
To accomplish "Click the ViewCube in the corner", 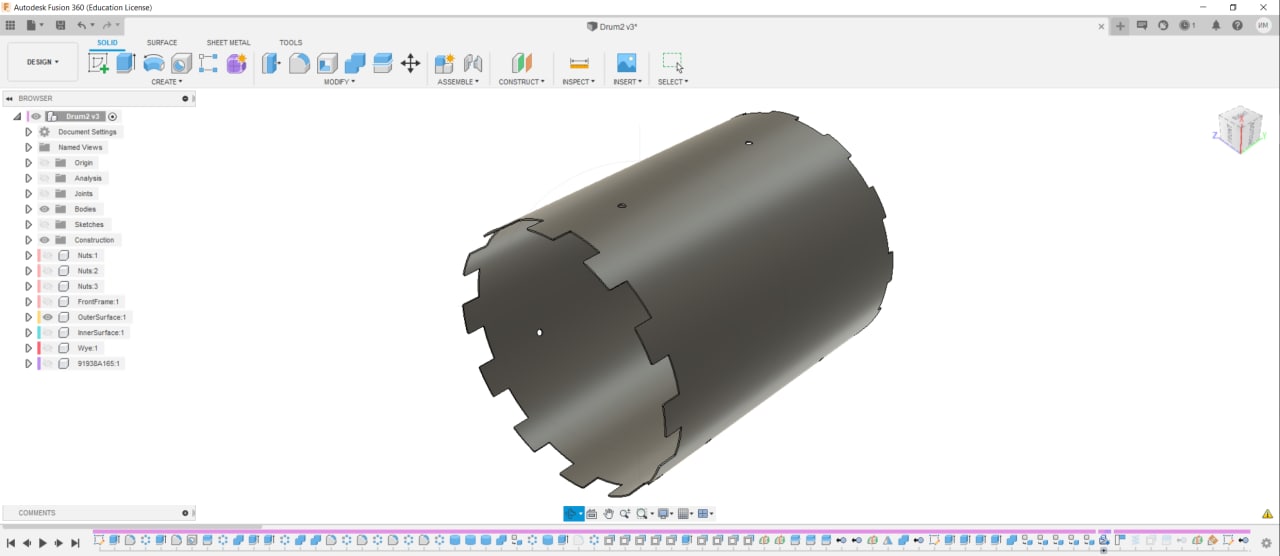I will [1239, 130].
